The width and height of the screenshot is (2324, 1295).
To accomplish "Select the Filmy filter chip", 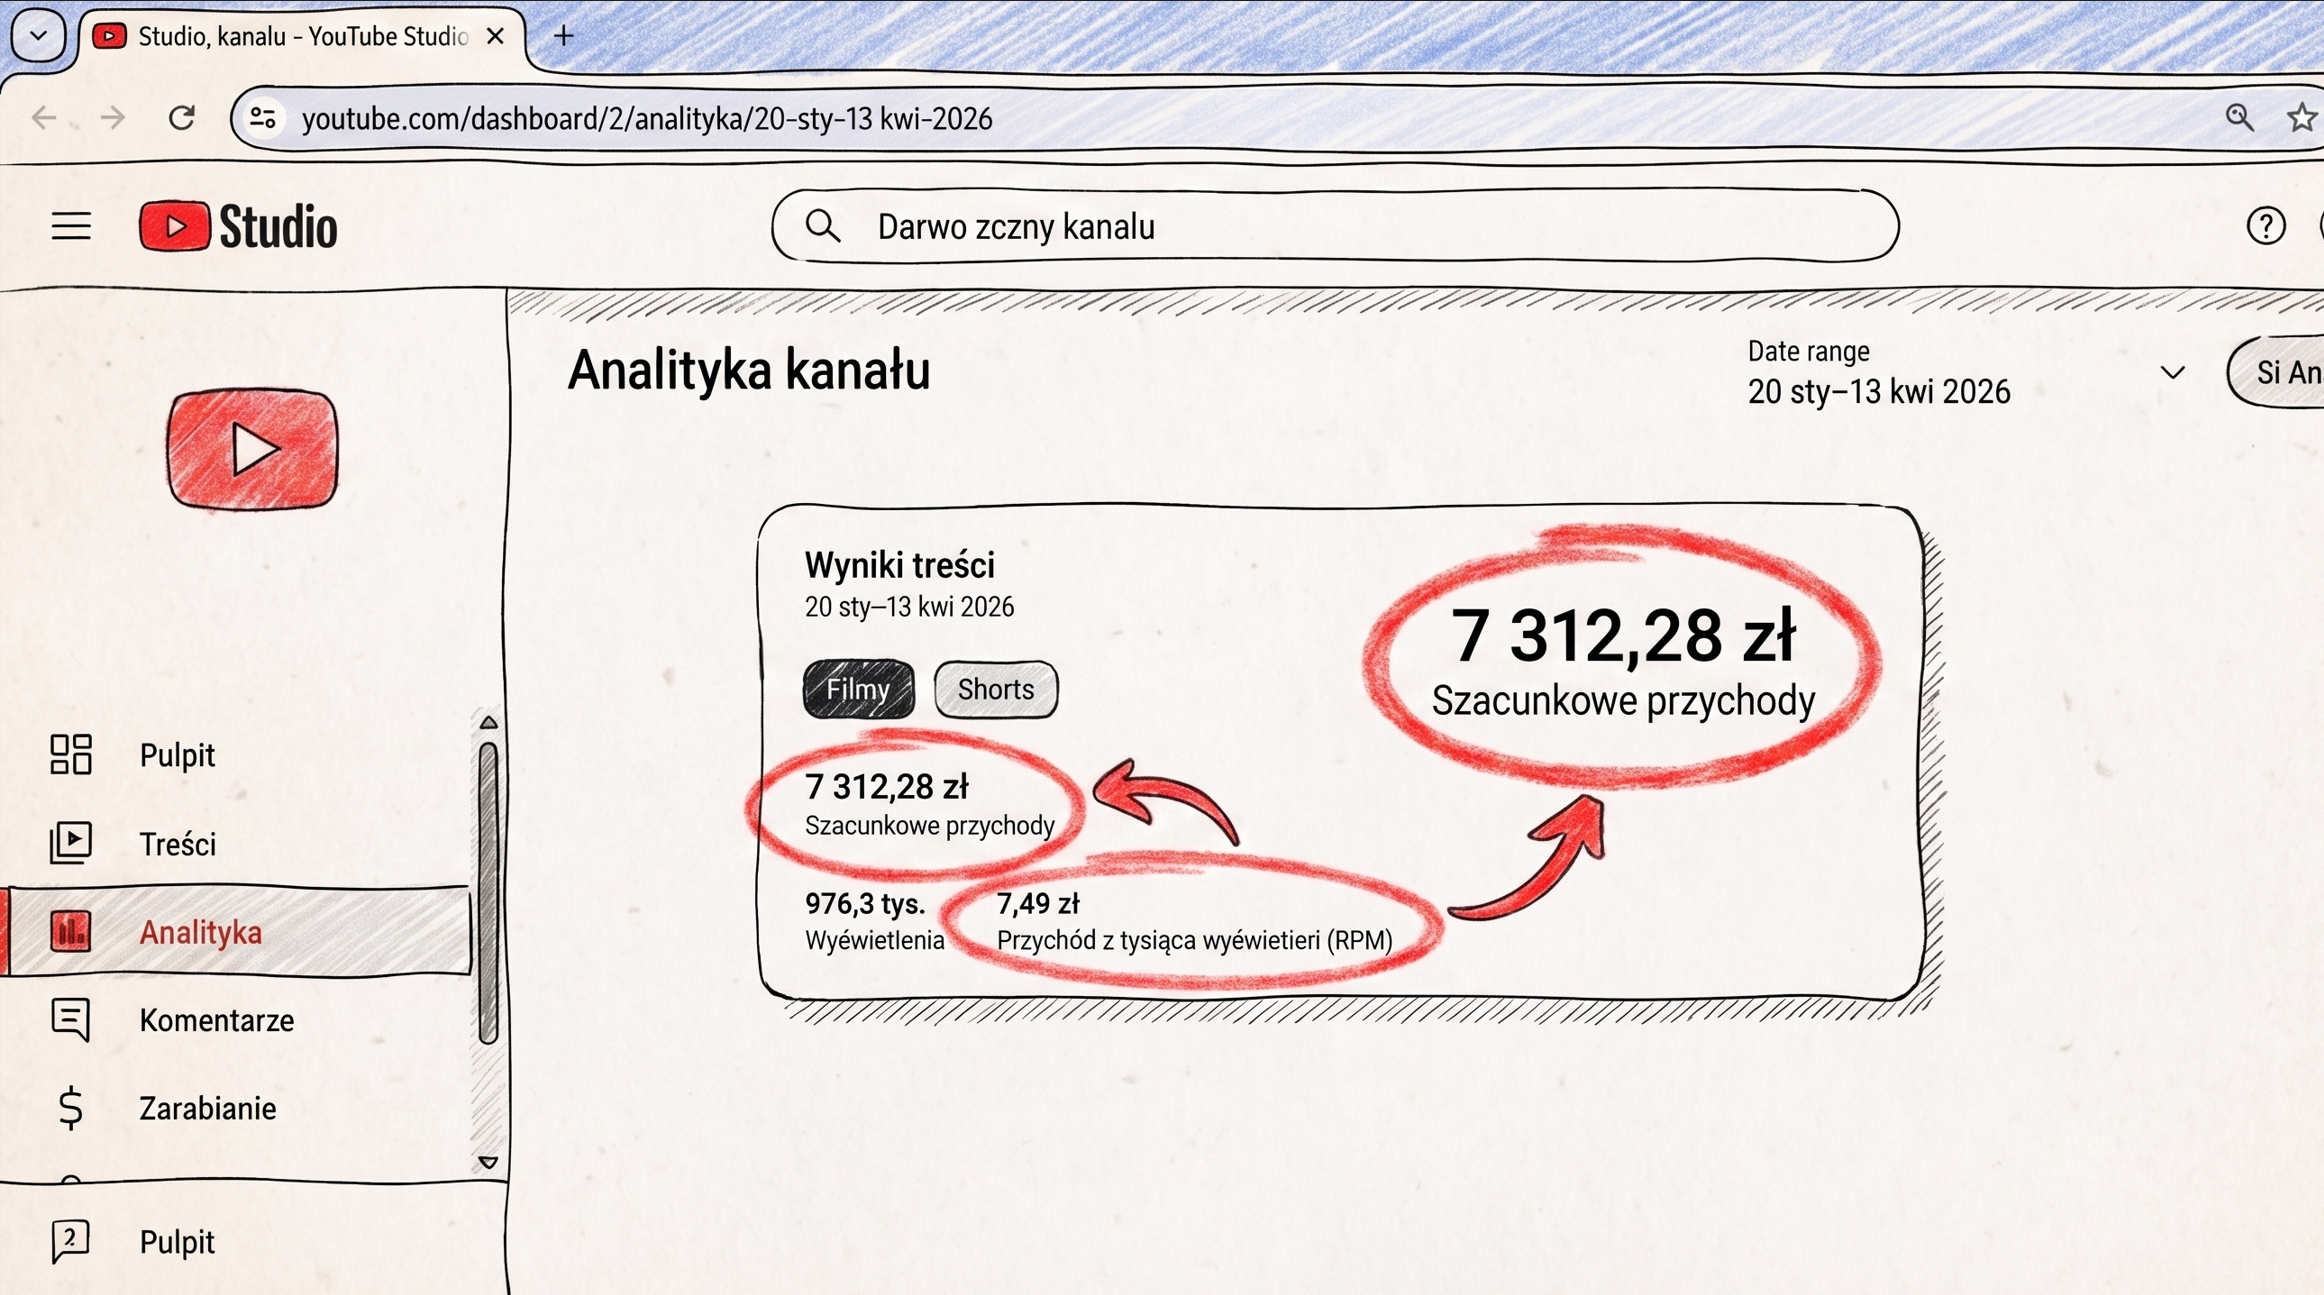I will tap(858, 689).
